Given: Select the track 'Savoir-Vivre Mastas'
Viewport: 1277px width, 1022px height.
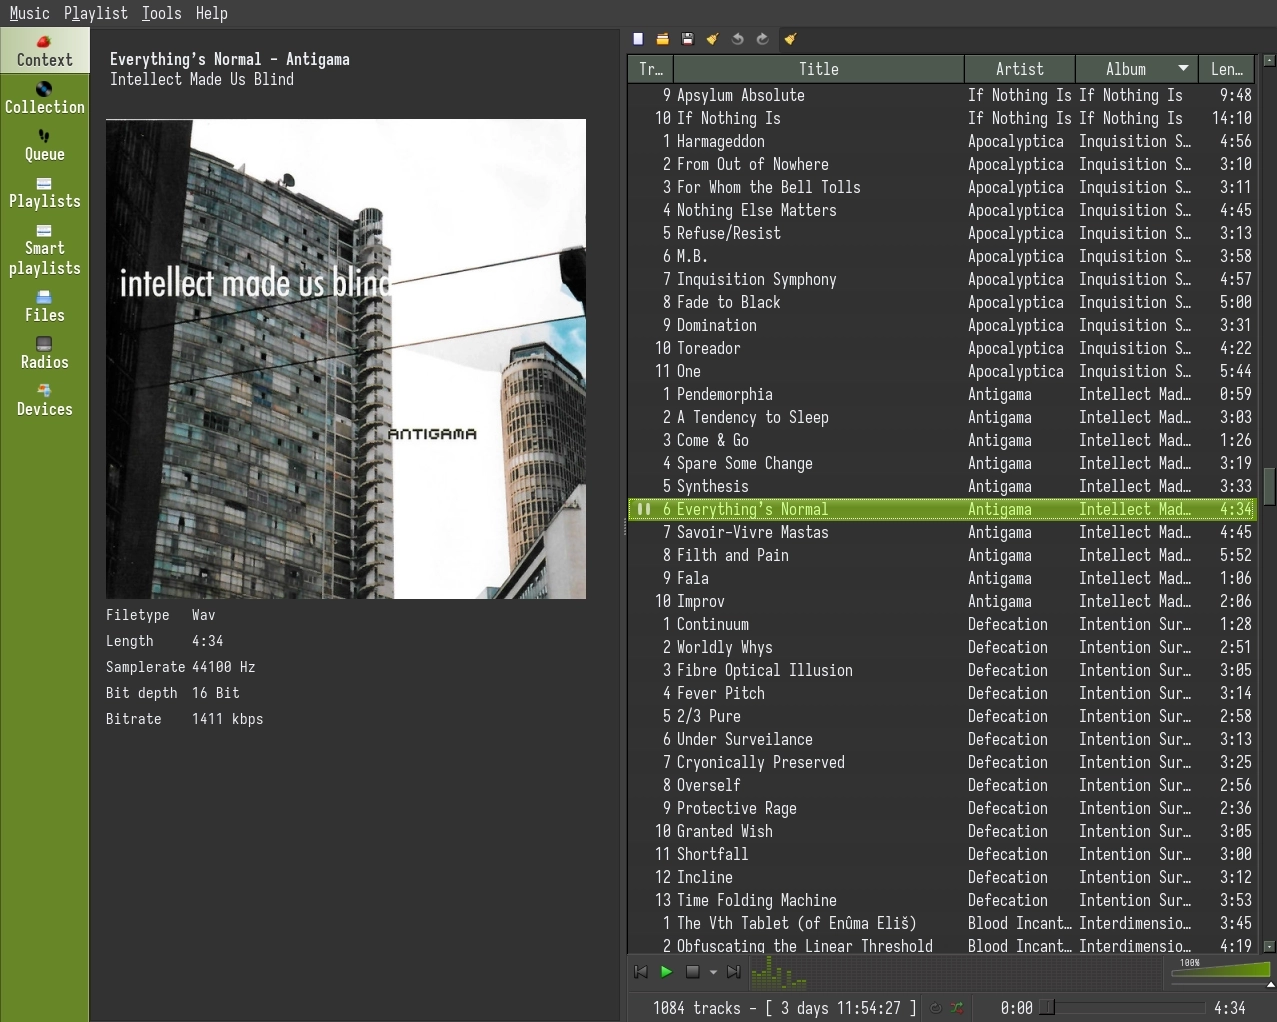Looking at the screenshot, I should click(940, 532).
